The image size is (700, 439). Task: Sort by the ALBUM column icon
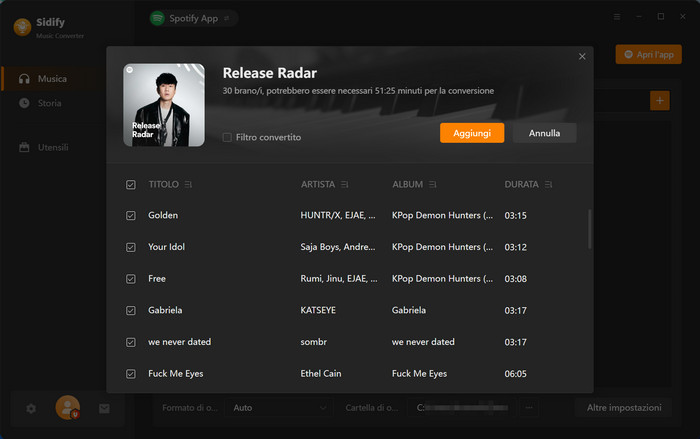433,184
